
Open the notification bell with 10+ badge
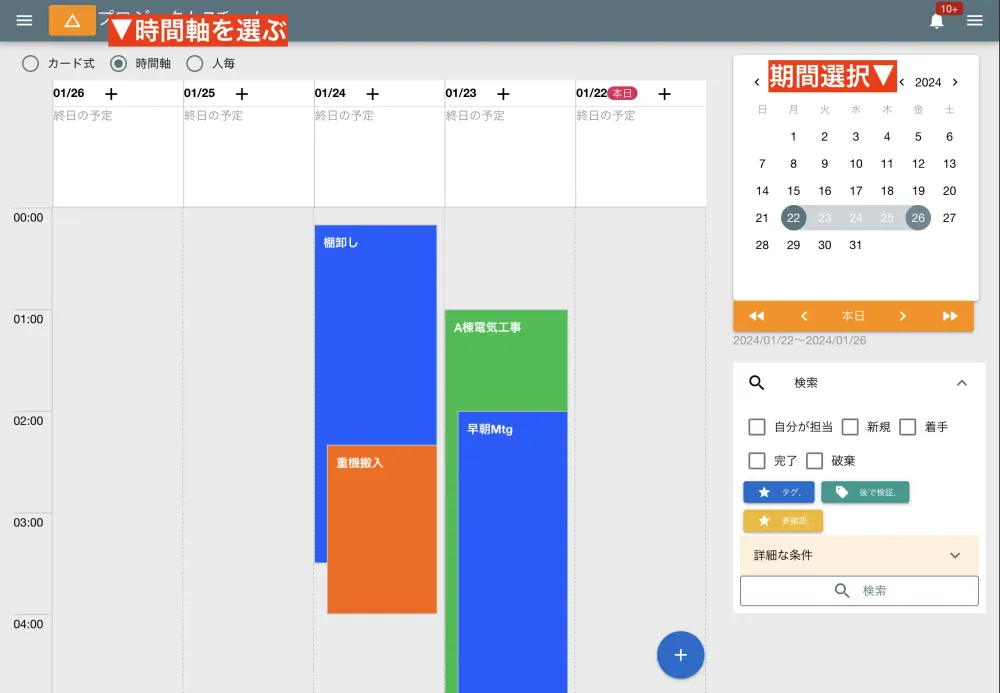[937, 20]
